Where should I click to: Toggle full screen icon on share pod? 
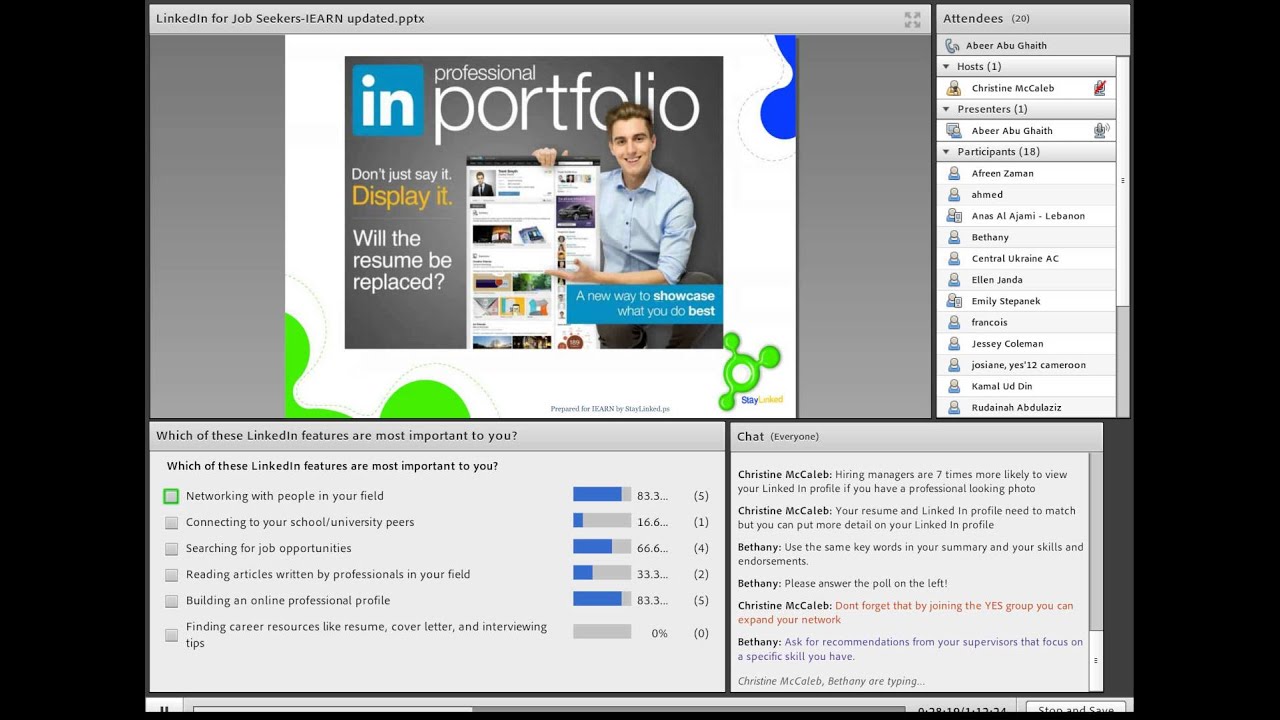pos(912,19)
